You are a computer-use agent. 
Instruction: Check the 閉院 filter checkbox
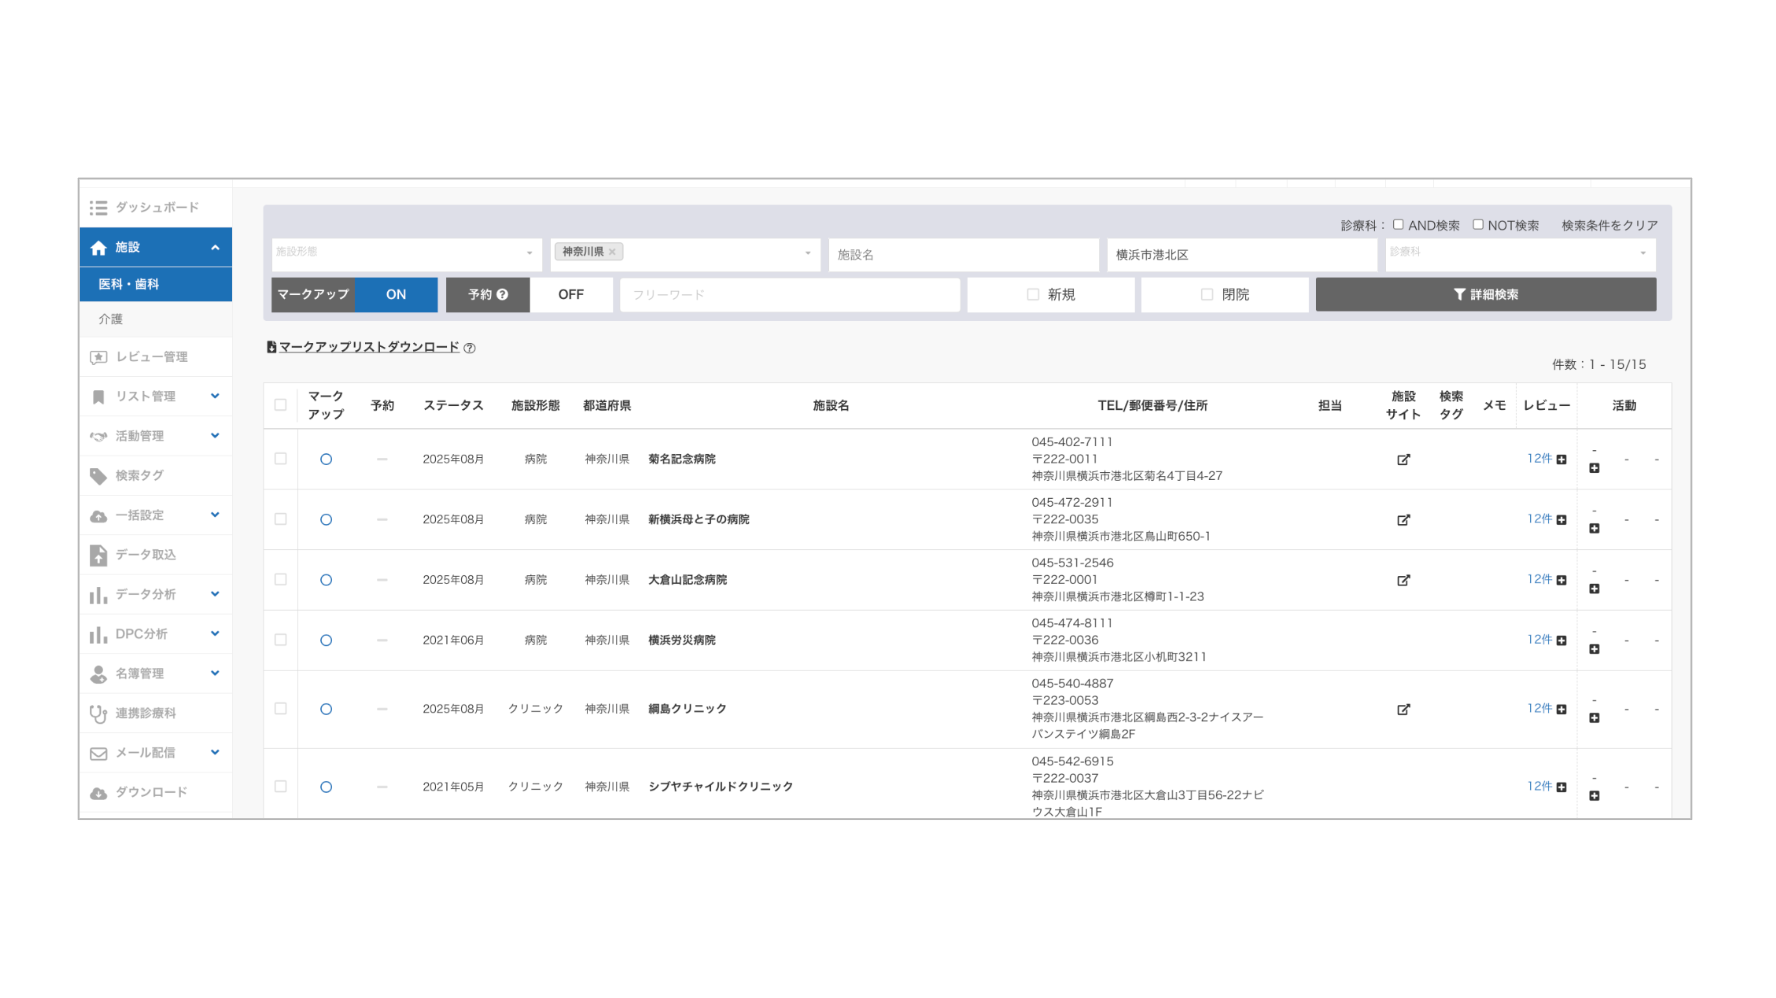pos(1207,295)
